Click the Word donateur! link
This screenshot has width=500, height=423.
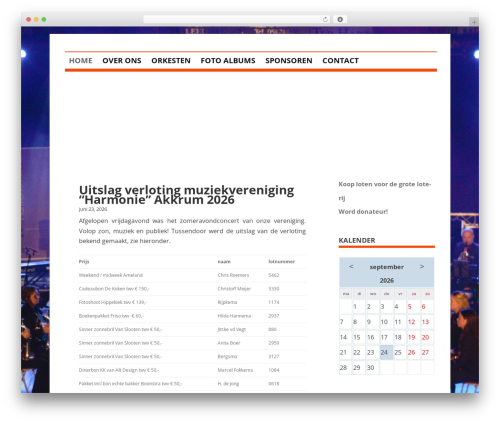pyautogui.click(x=363, y=212)
